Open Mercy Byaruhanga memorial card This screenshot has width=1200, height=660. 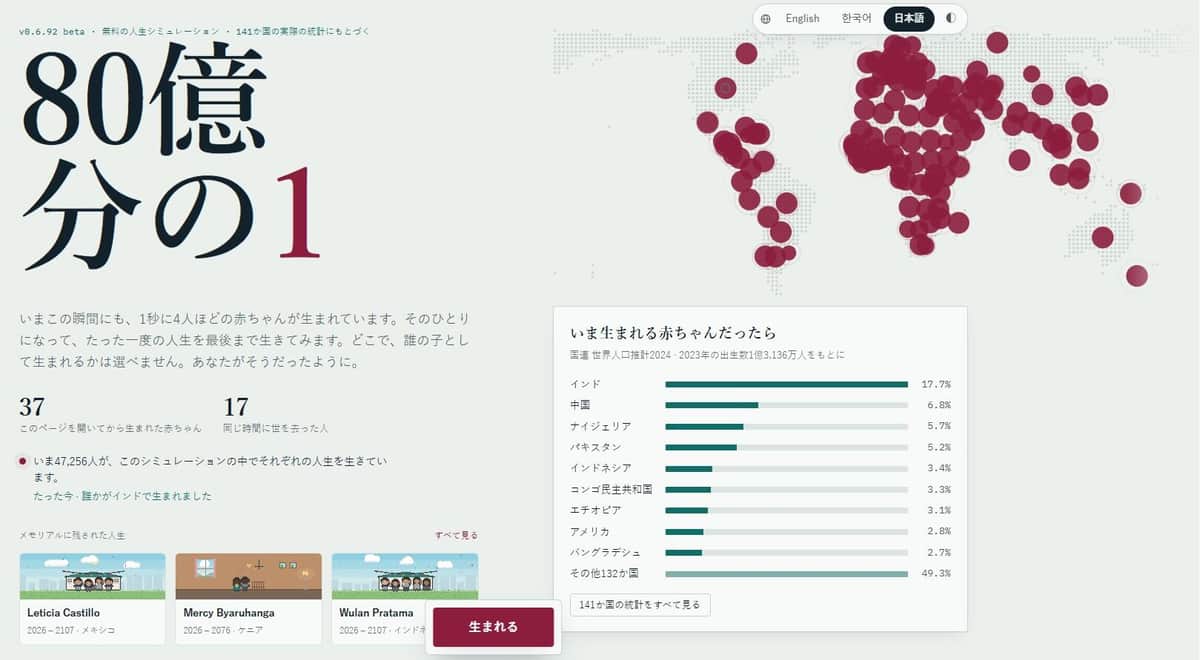[248, 599]
